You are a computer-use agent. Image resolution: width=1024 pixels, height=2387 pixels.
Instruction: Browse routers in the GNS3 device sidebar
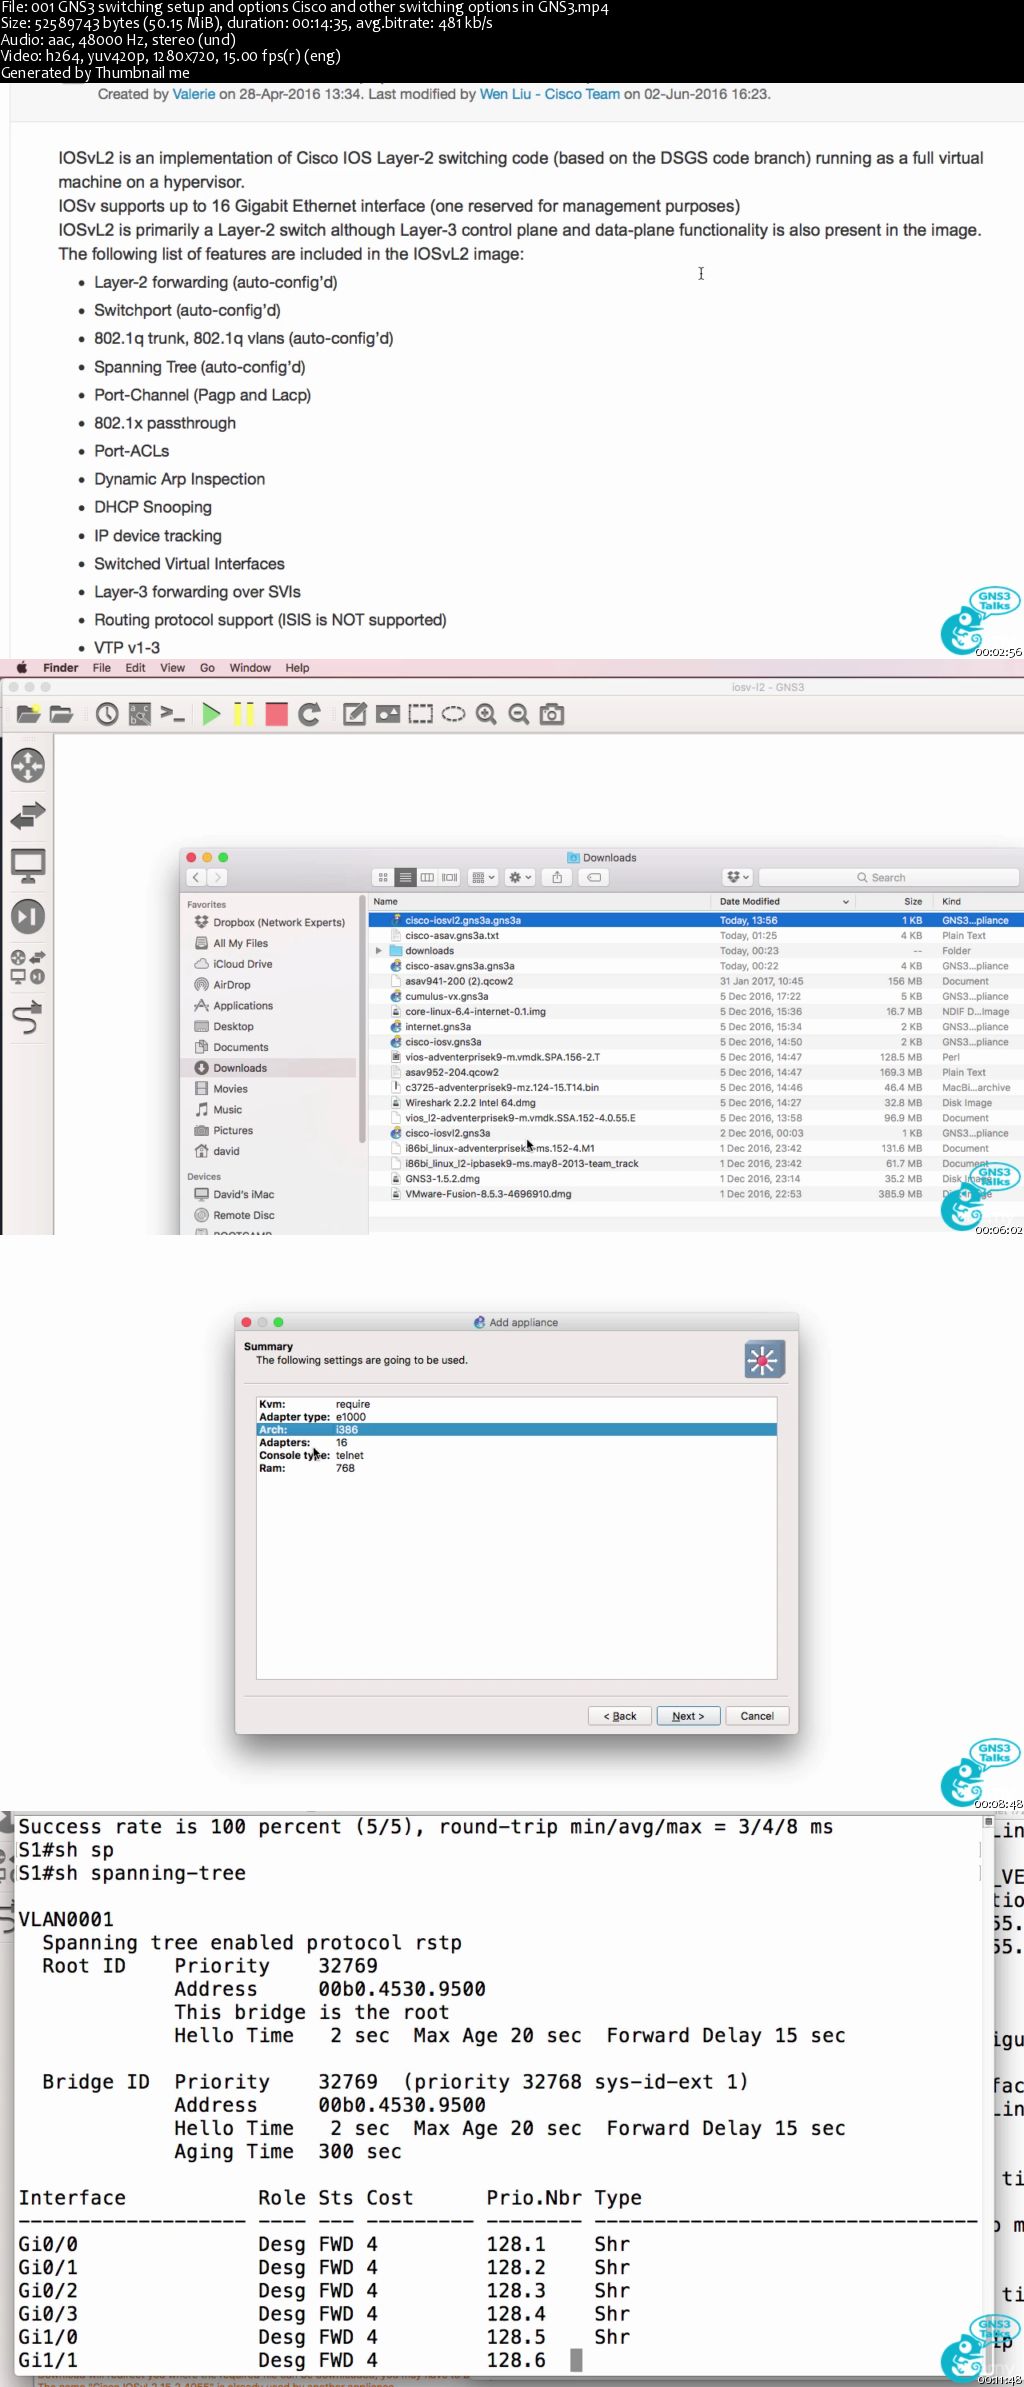point(28,766)
